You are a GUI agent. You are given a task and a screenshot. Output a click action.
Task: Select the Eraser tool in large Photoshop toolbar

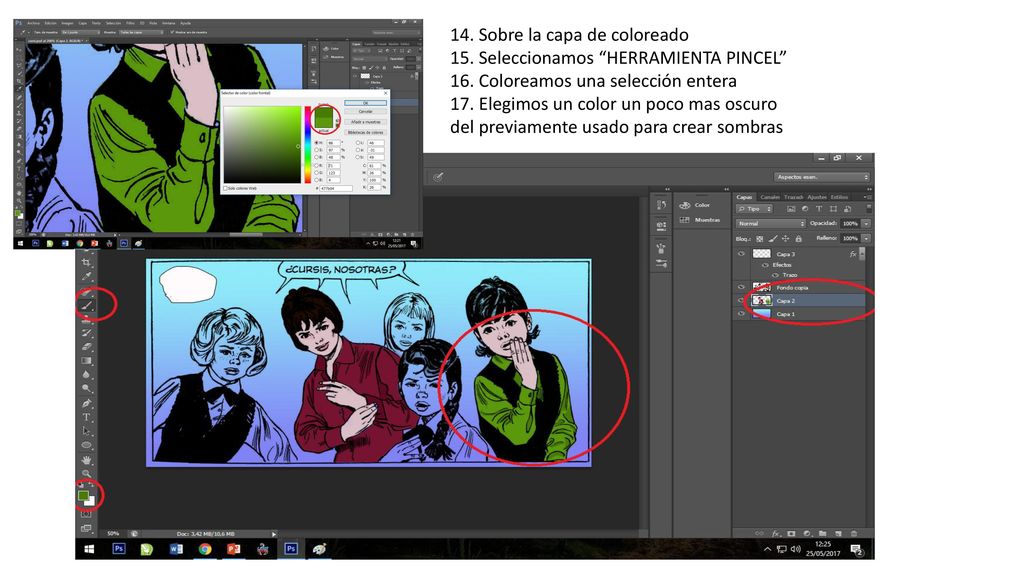[x=86, y=347]
